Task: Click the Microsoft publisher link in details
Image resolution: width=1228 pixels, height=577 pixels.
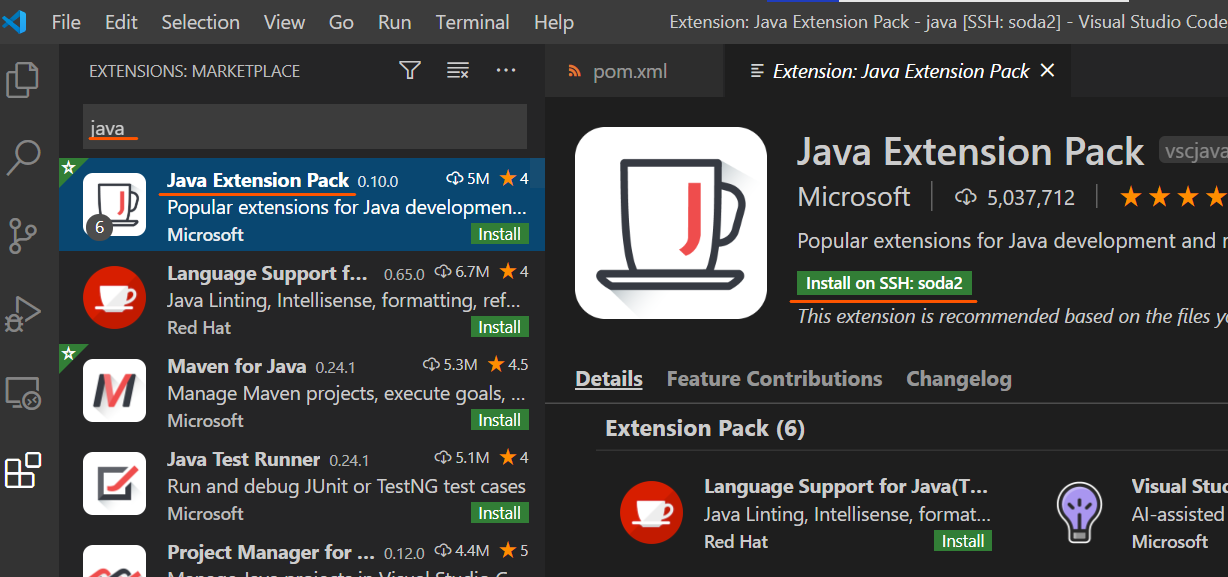Action: tap(854, 197)
